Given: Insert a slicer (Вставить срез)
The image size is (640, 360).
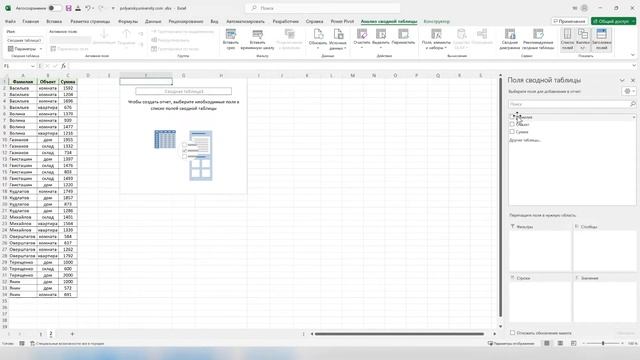Looking at the screenshot, I should [x=231, y=39].
